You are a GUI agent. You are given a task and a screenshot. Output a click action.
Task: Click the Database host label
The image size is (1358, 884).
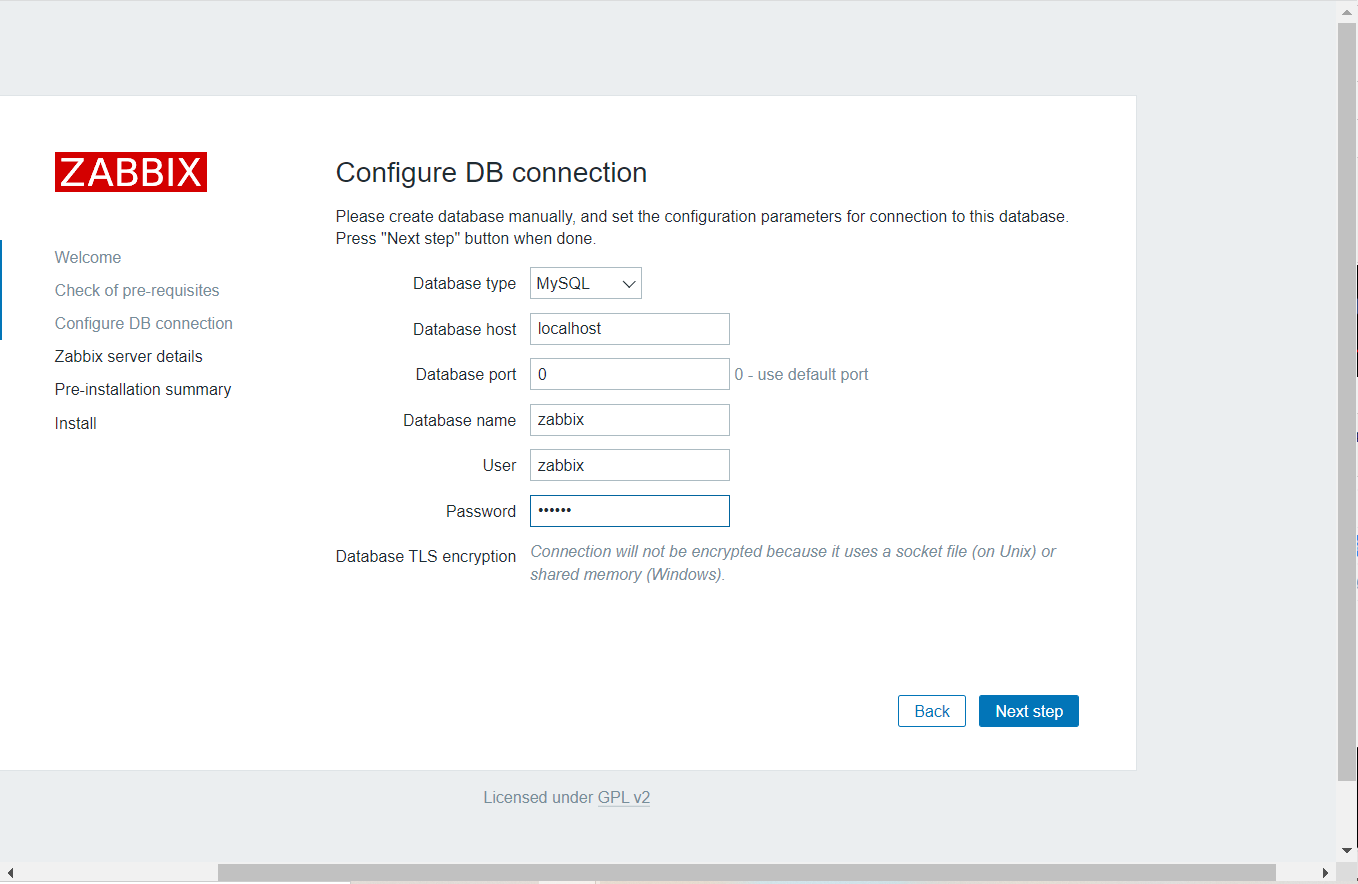pos(465,329)
